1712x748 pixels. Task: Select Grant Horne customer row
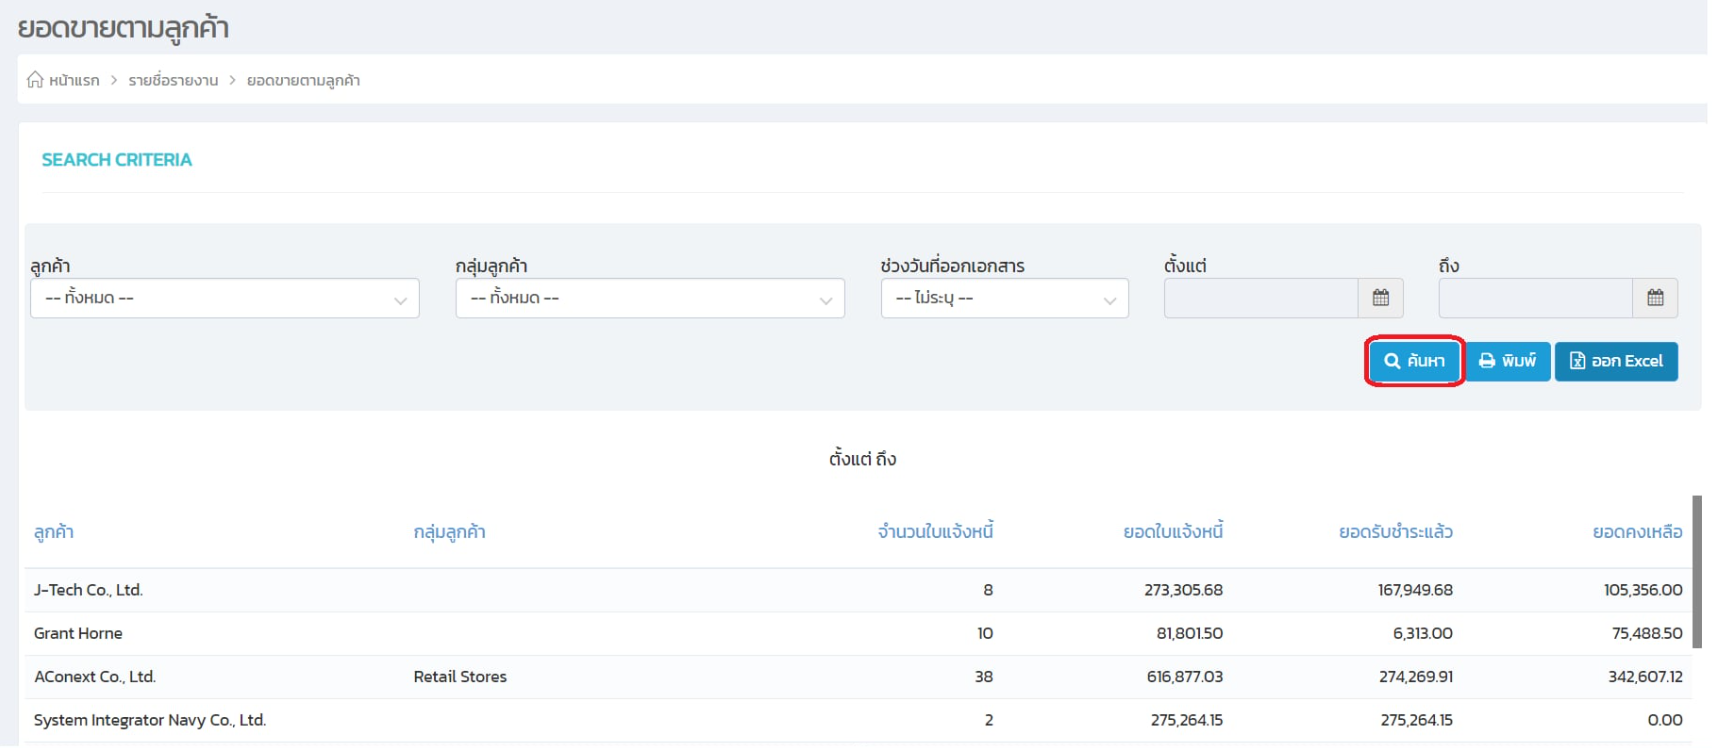point(858,633)
